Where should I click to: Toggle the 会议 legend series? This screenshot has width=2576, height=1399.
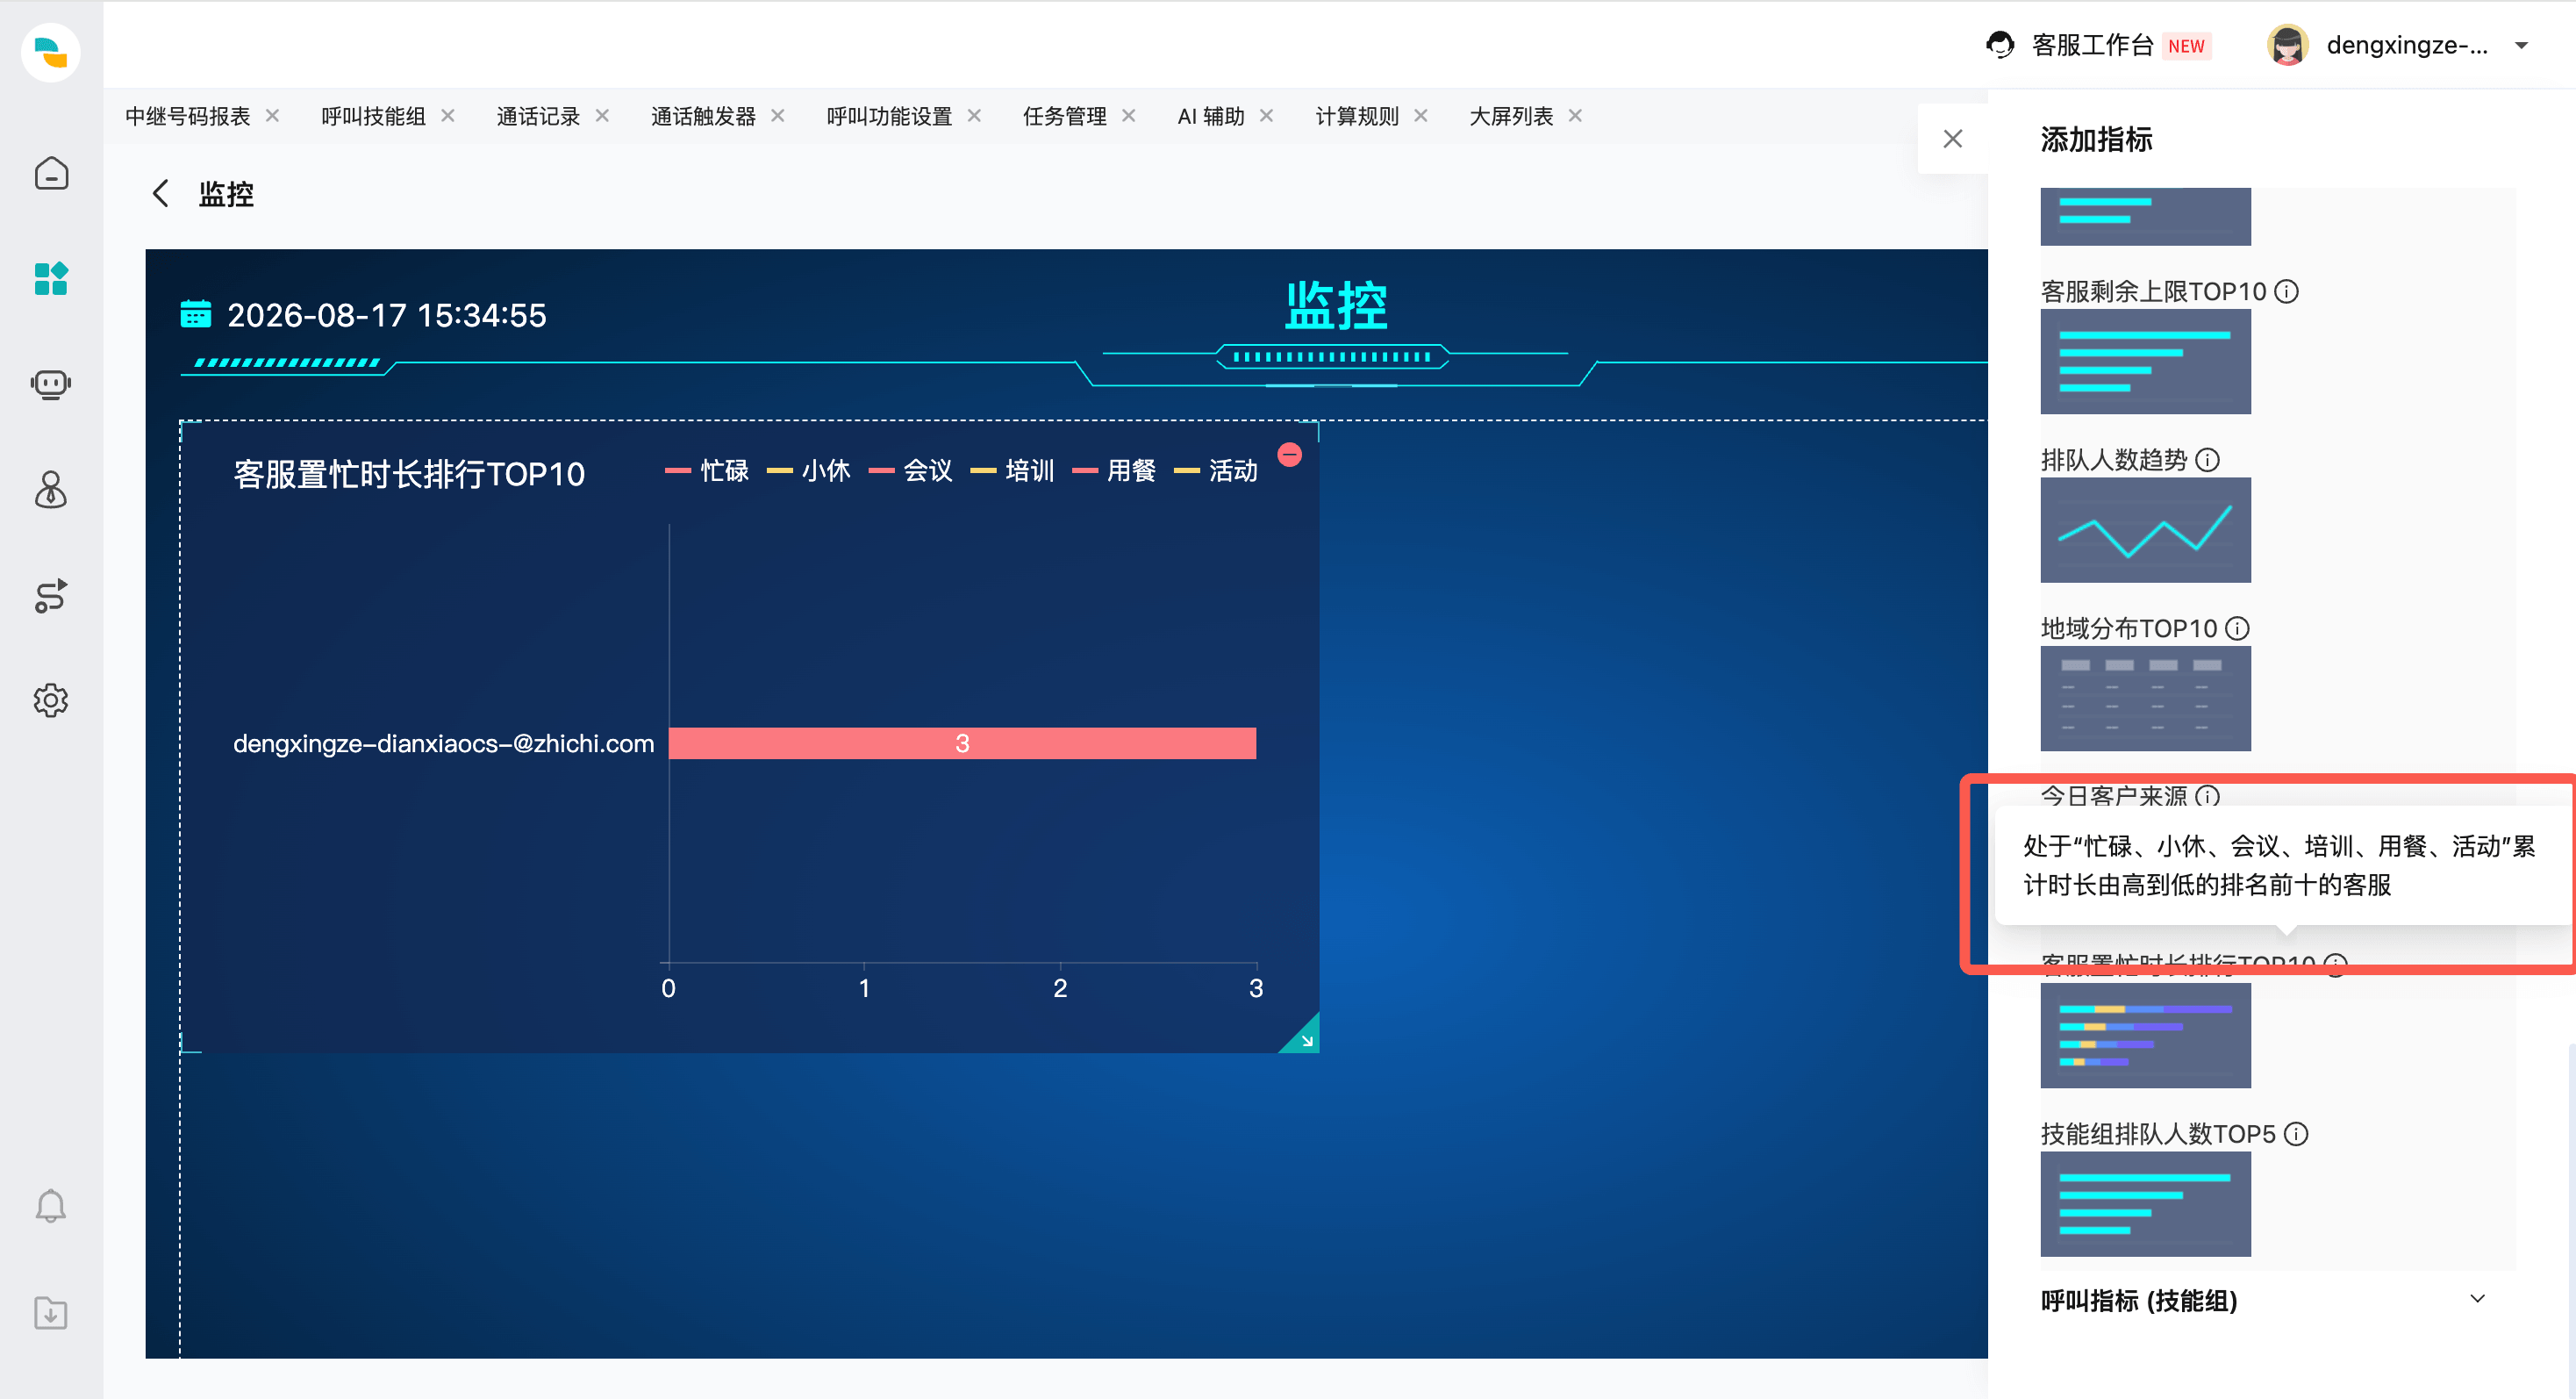910,470
